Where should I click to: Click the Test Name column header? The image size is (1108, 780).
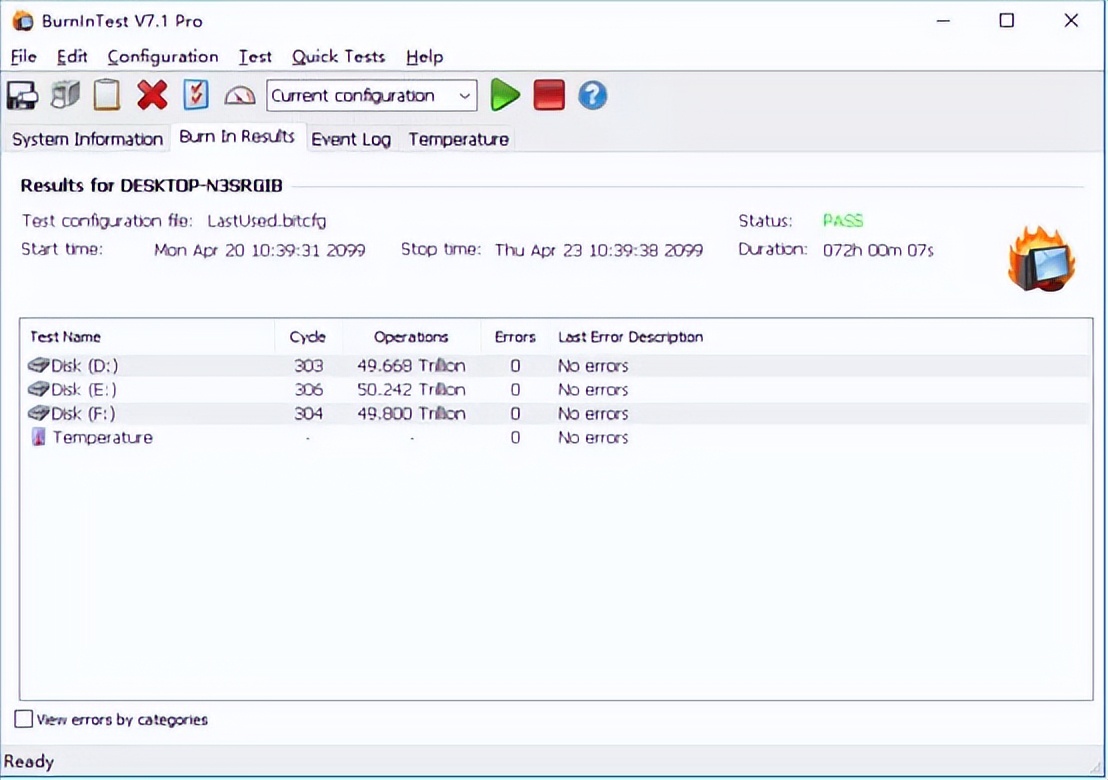click(66, 337)
